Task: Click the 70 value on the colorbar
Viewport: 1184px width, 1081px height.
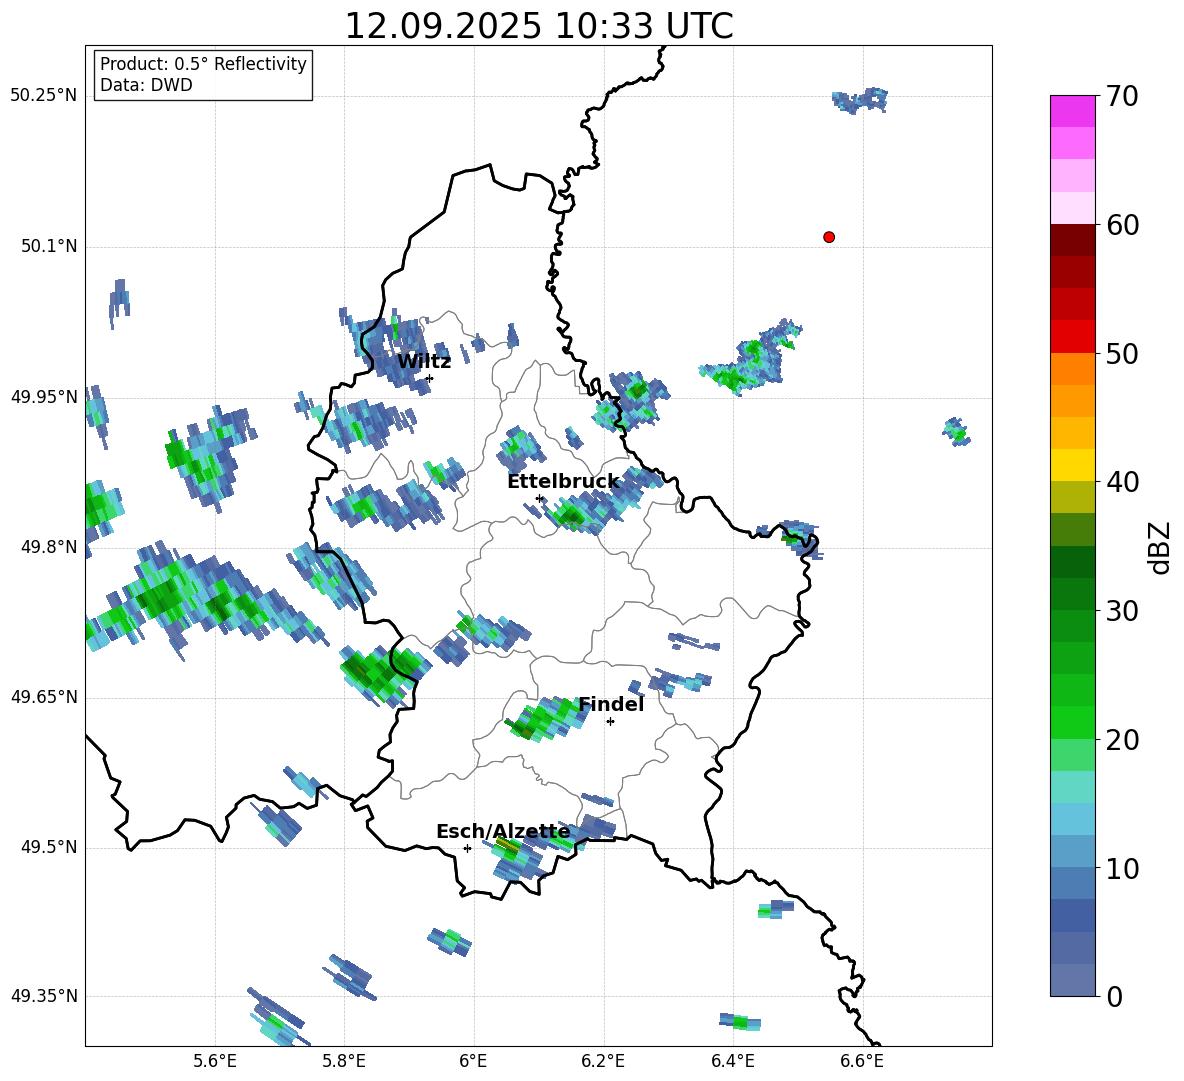Action: (x=1124, y=97)
